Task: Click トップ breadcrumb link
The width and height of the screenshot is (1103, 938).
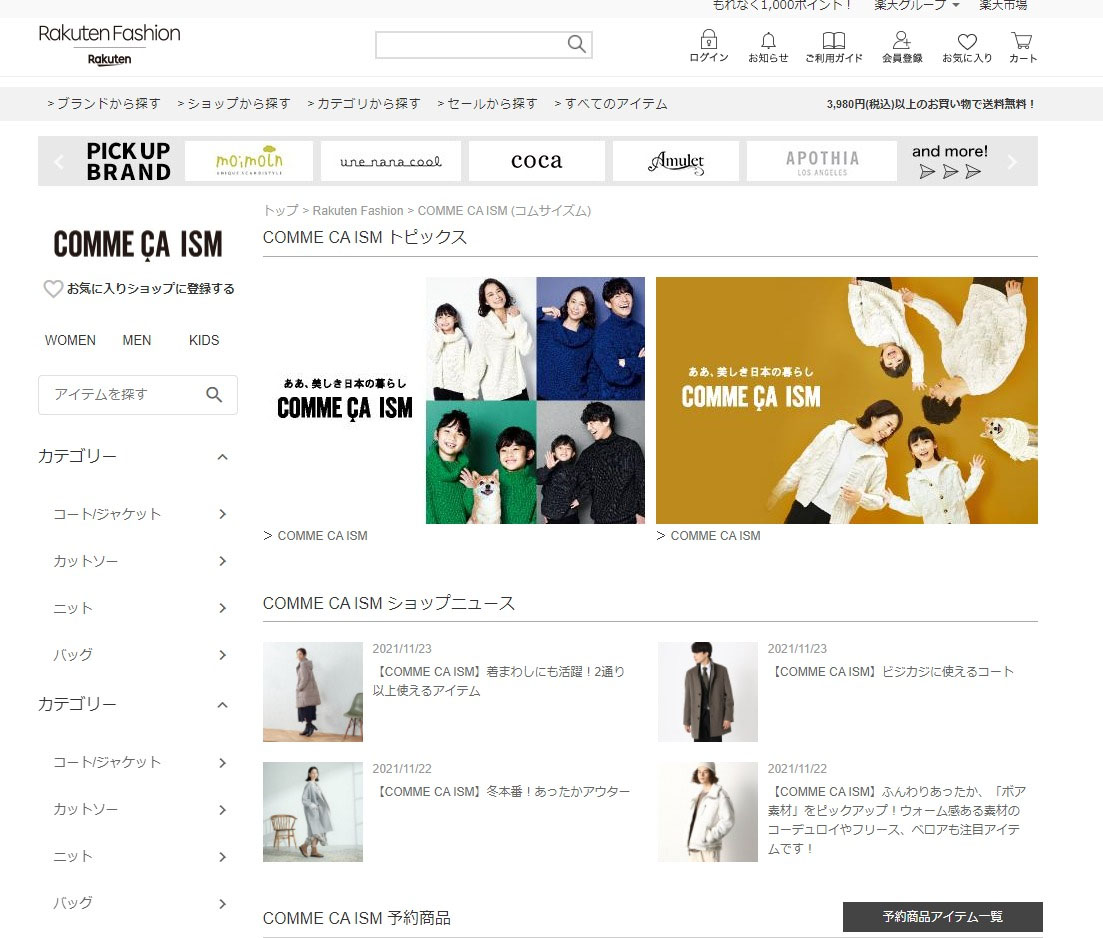Action: 281,210
